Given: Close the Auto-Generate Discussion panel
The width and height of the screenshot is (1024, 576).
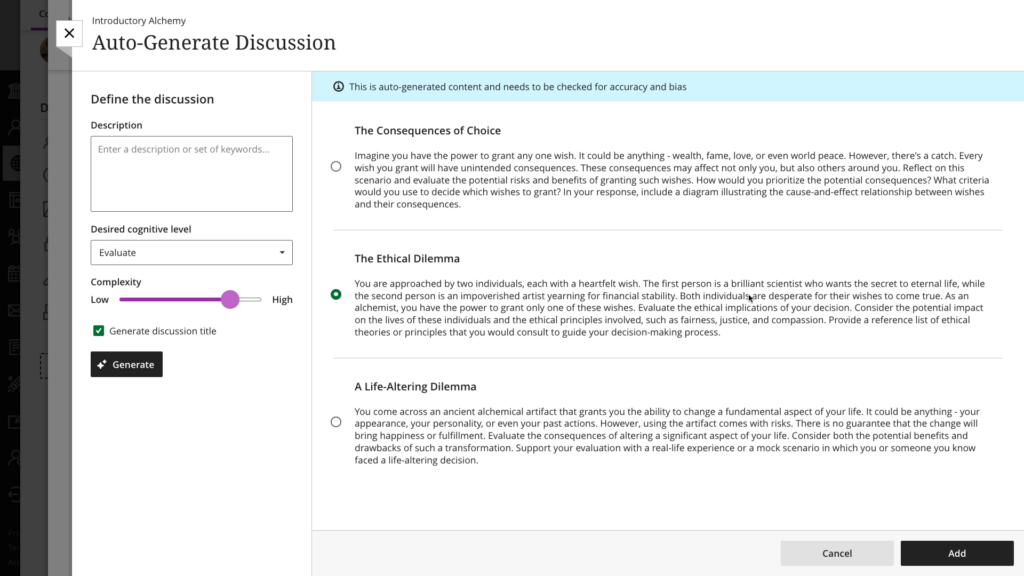Looking at the screenshot, I should pyautogui.click(x=69, y=33).
